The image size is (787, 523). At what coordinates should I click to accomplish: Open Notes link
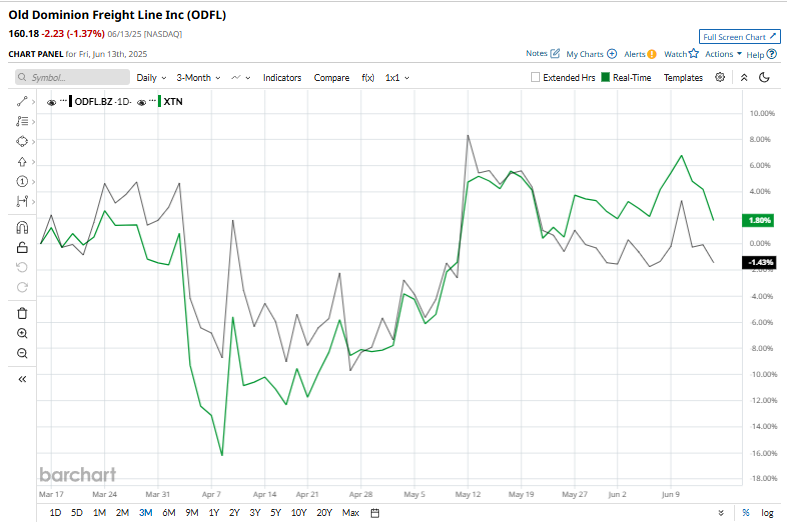click(x=543, y=53)
